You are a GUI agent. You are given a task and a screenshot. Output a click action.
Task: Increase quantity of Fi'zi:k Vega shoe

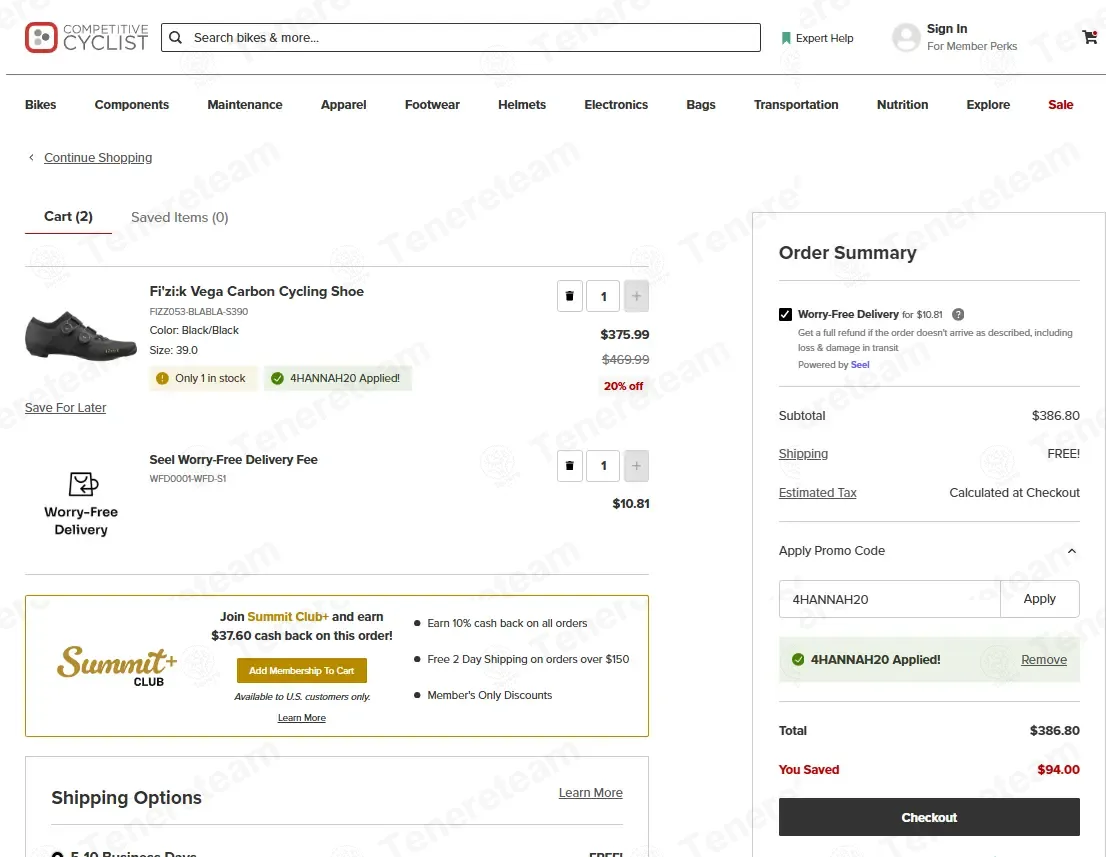point(636,297)
